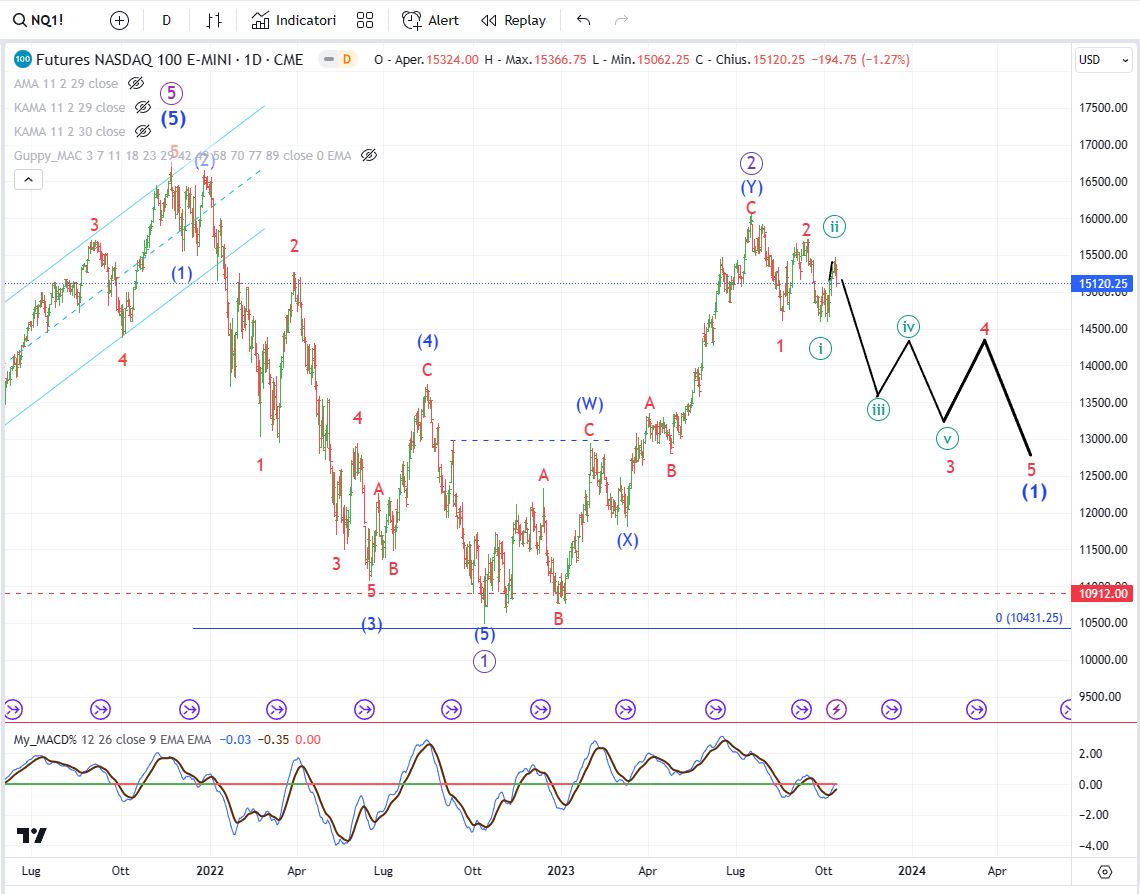Open the D time interval menu
This screenshot has height=894, width=1140.
[166, 20]
